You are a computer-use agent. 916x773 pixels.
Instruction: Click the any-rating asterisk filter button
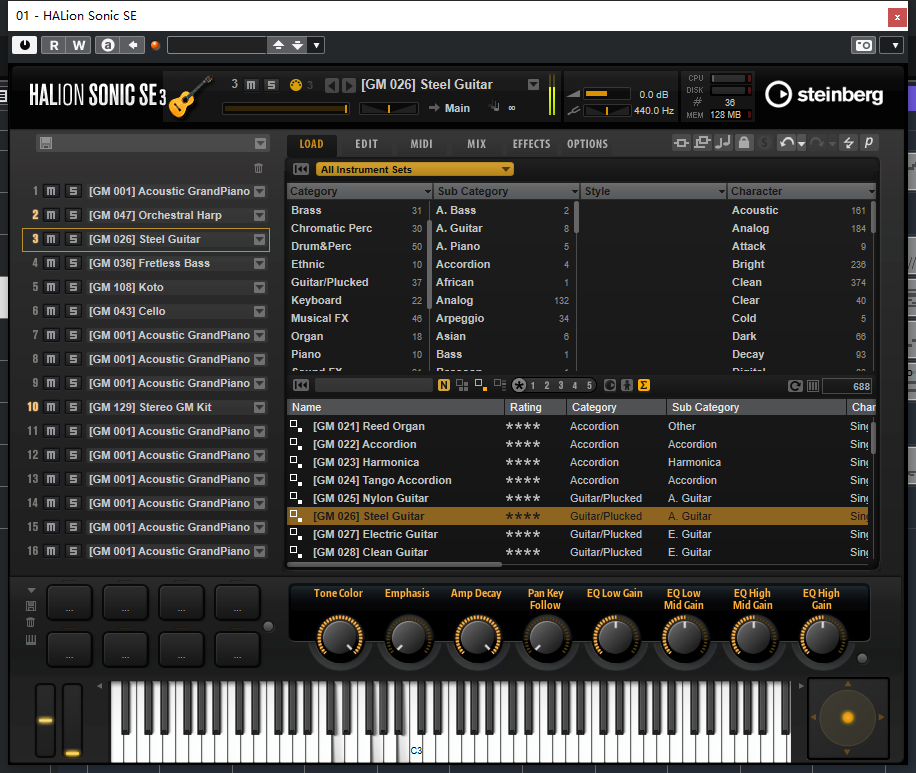pyautogui.click(x=519, y=385)
